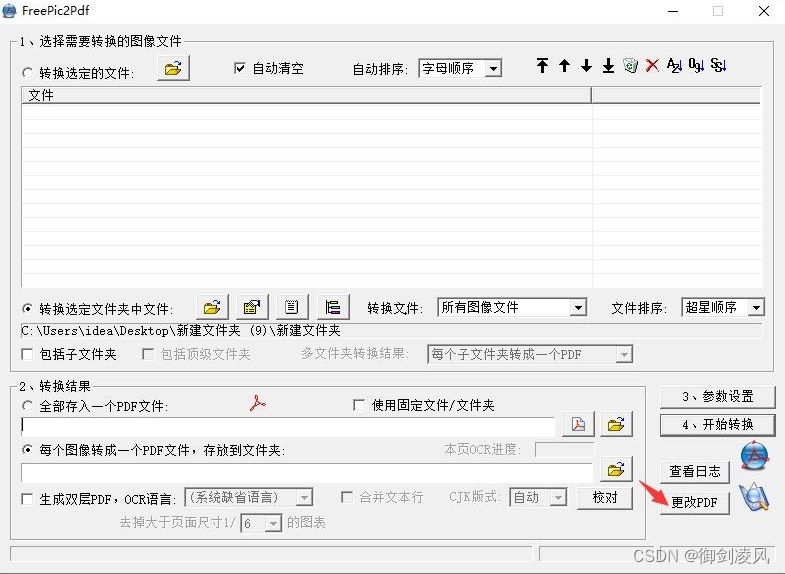Image resolution: width=785 pixels, height=574 pixels.
Task: Move file to bottom of list
Action: point(608,65)
